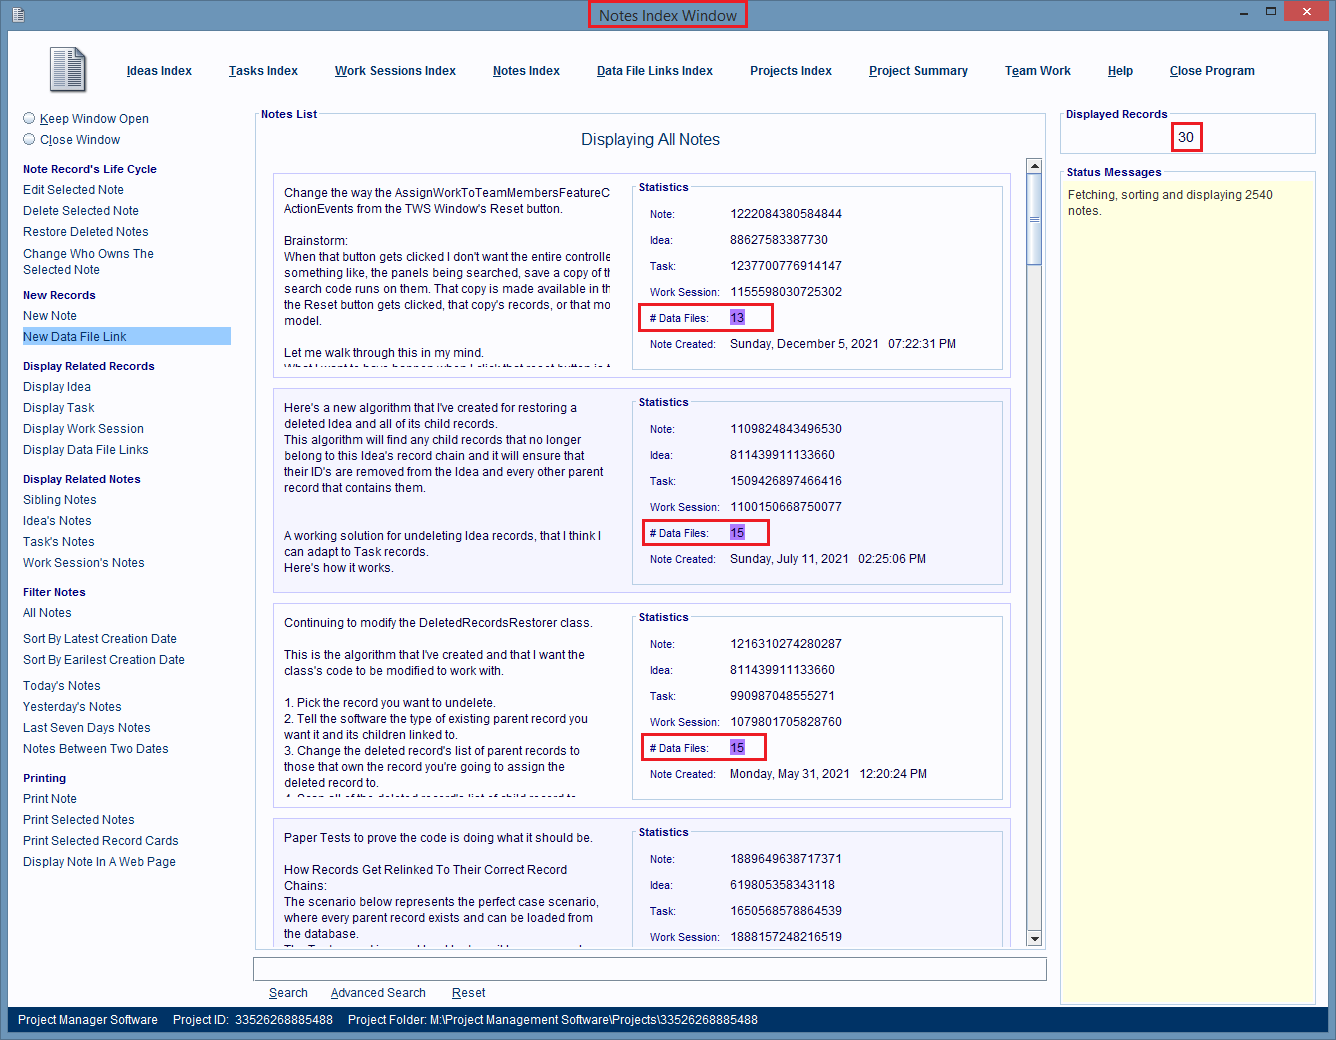This screenshot has width=1336, height=1040.
Task: Click the Reset button
Action: pyautogui.click(x=468, y=993)
